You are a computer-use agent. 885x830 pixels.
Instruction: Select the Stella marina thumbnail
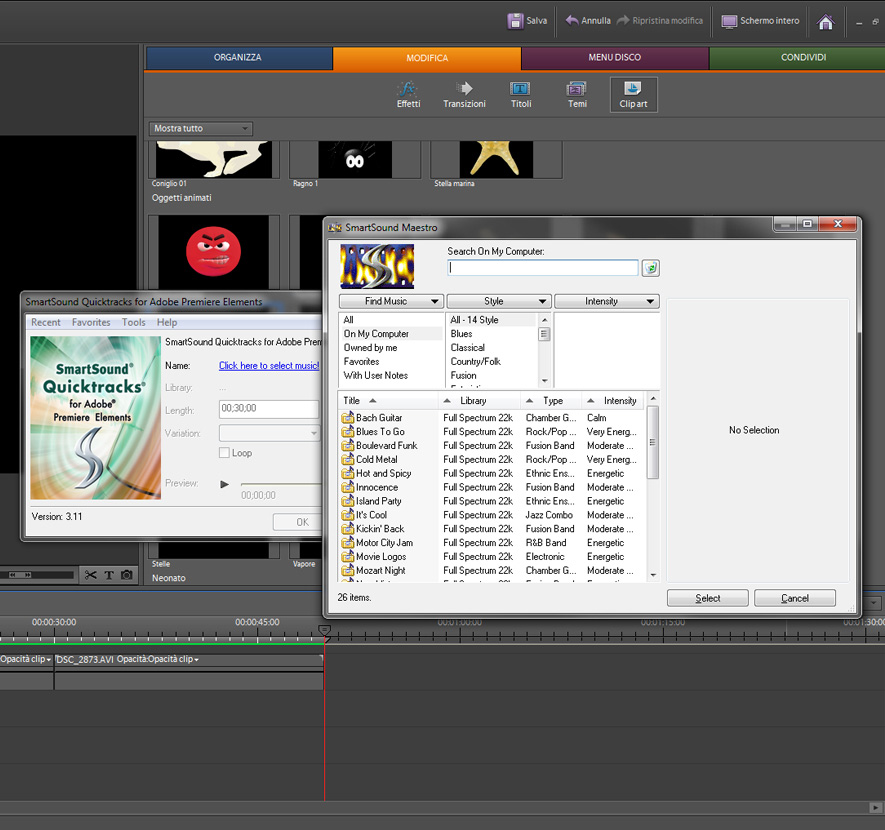(x=496, y=160)
